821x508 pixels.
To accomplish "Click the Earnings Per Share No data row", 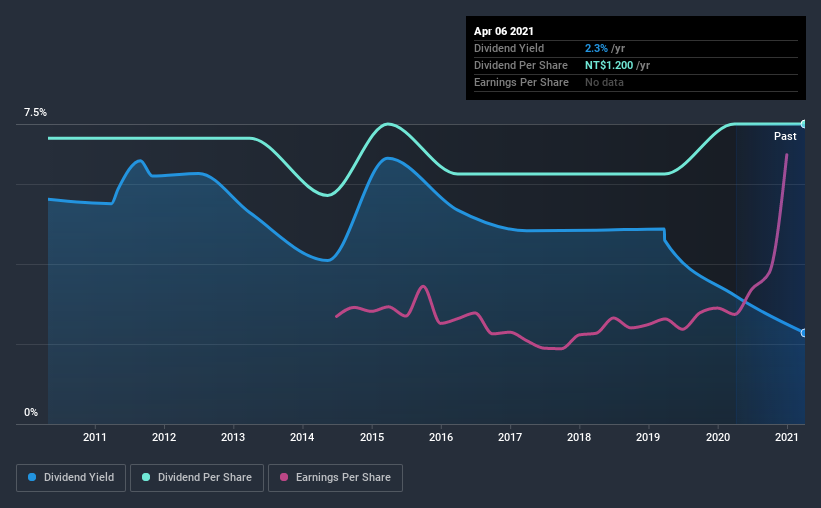I will coord(636,82).
